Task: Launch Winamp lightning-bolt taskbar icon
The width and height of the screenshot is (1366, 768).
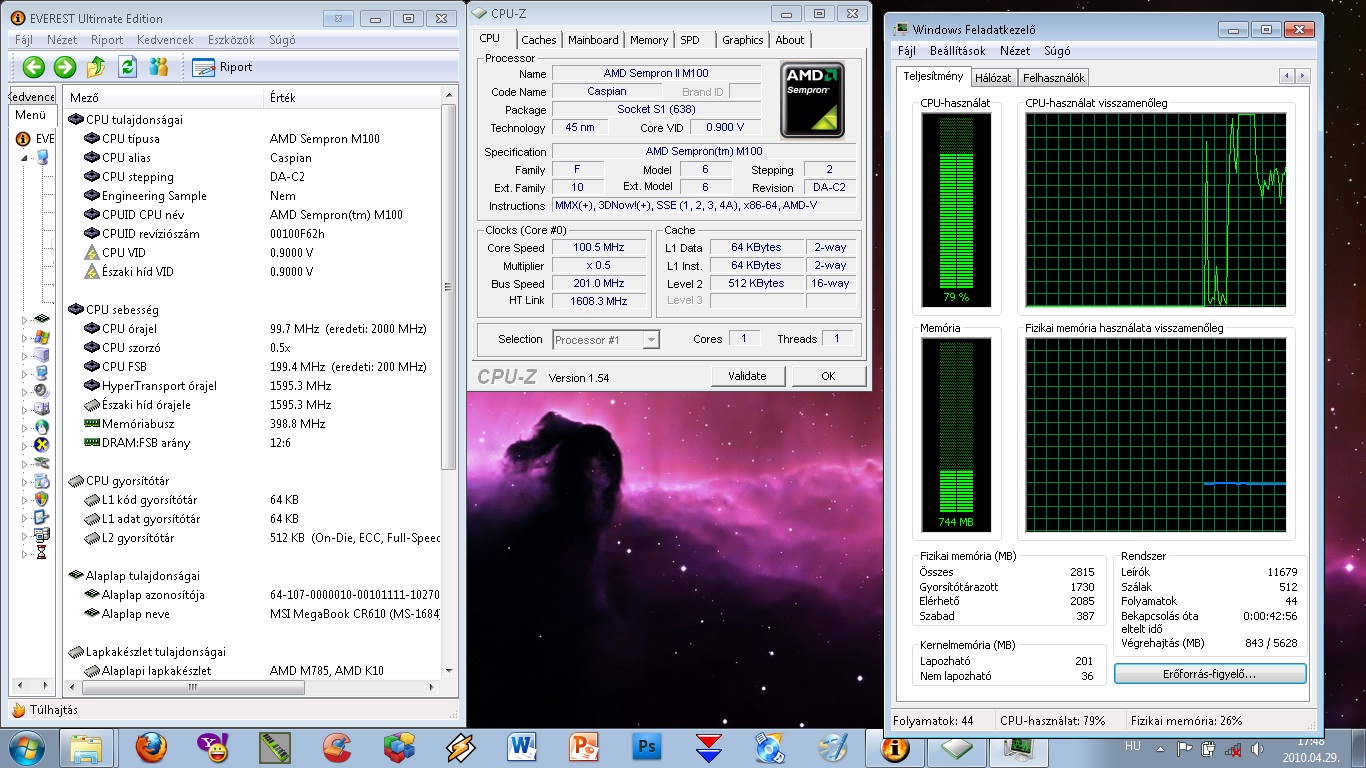Action: click(x=460, y=748)
